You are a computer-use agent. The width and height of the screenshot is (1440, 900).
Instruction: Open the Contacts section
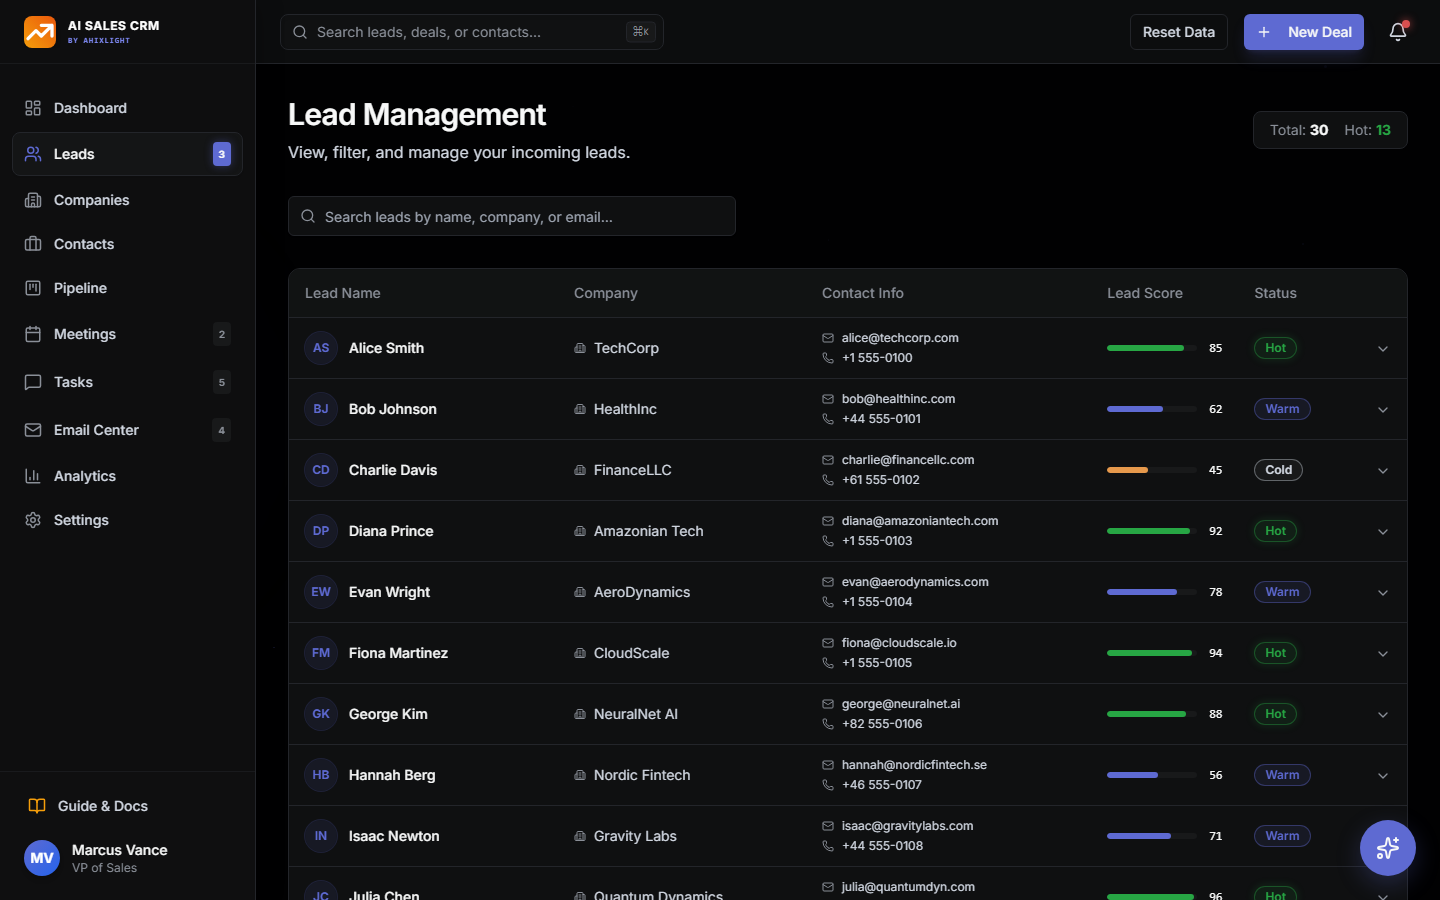127,244
